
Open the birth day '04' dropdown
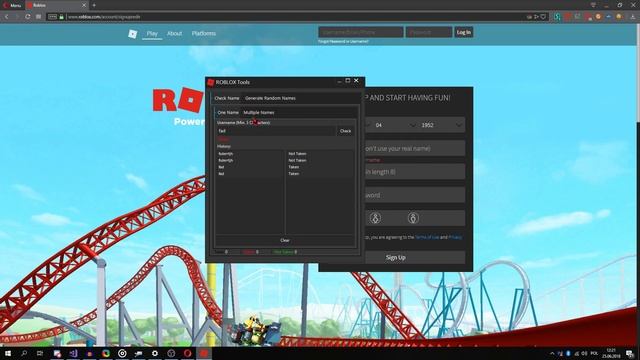tap(394, 125)
